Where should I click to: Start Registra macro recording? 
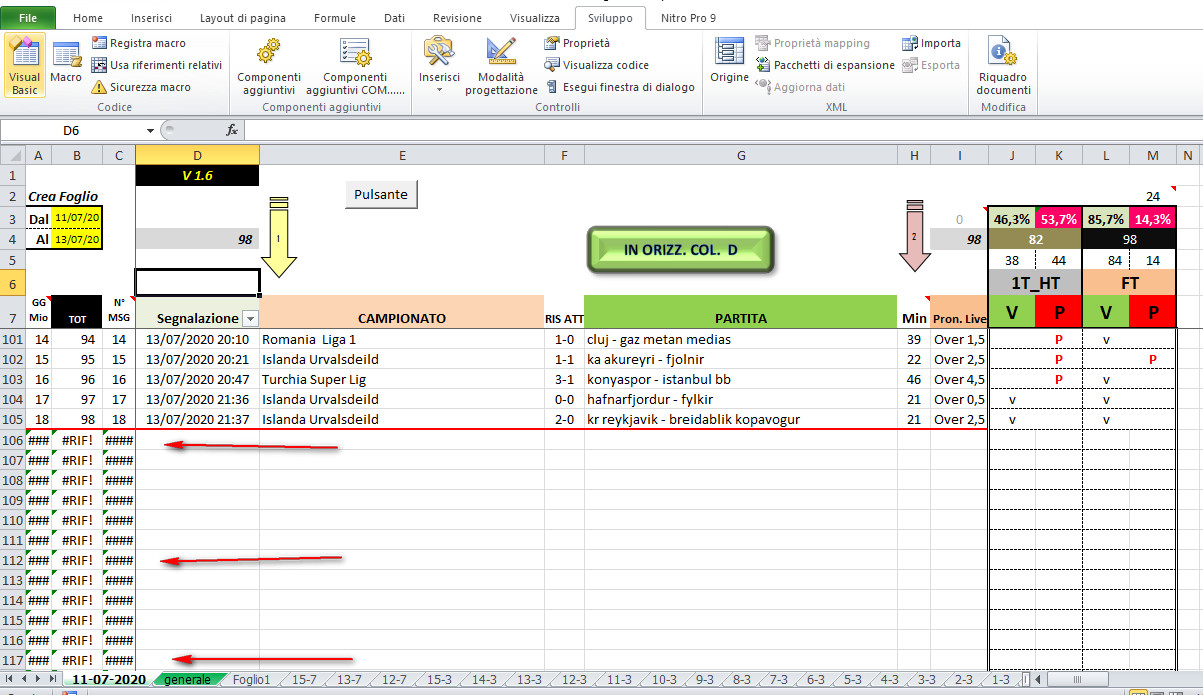(138, 43)
